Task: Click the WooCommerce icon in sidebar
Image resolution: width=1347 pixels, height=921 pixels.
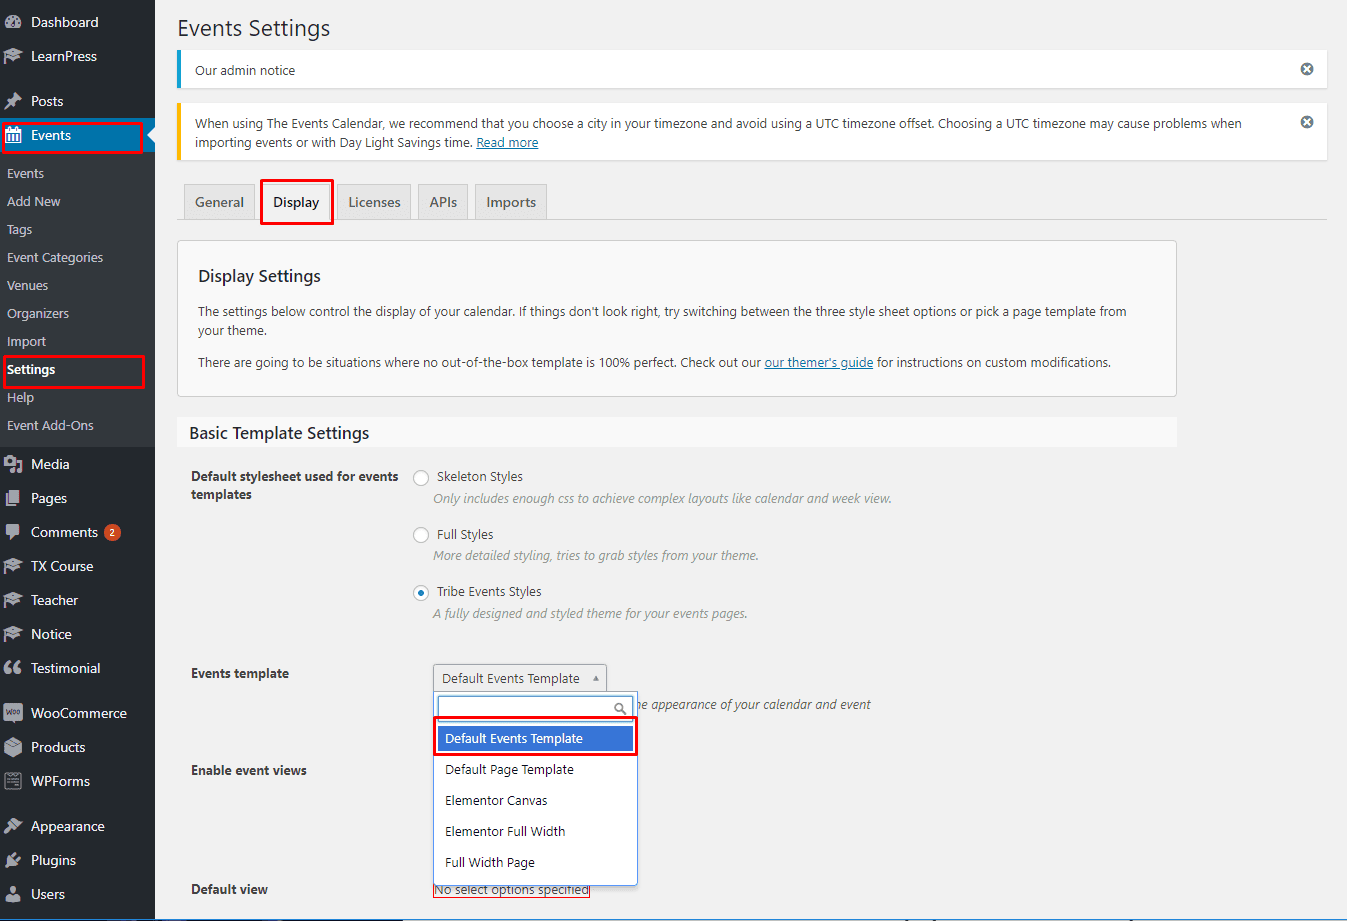Action: point(13,713)
